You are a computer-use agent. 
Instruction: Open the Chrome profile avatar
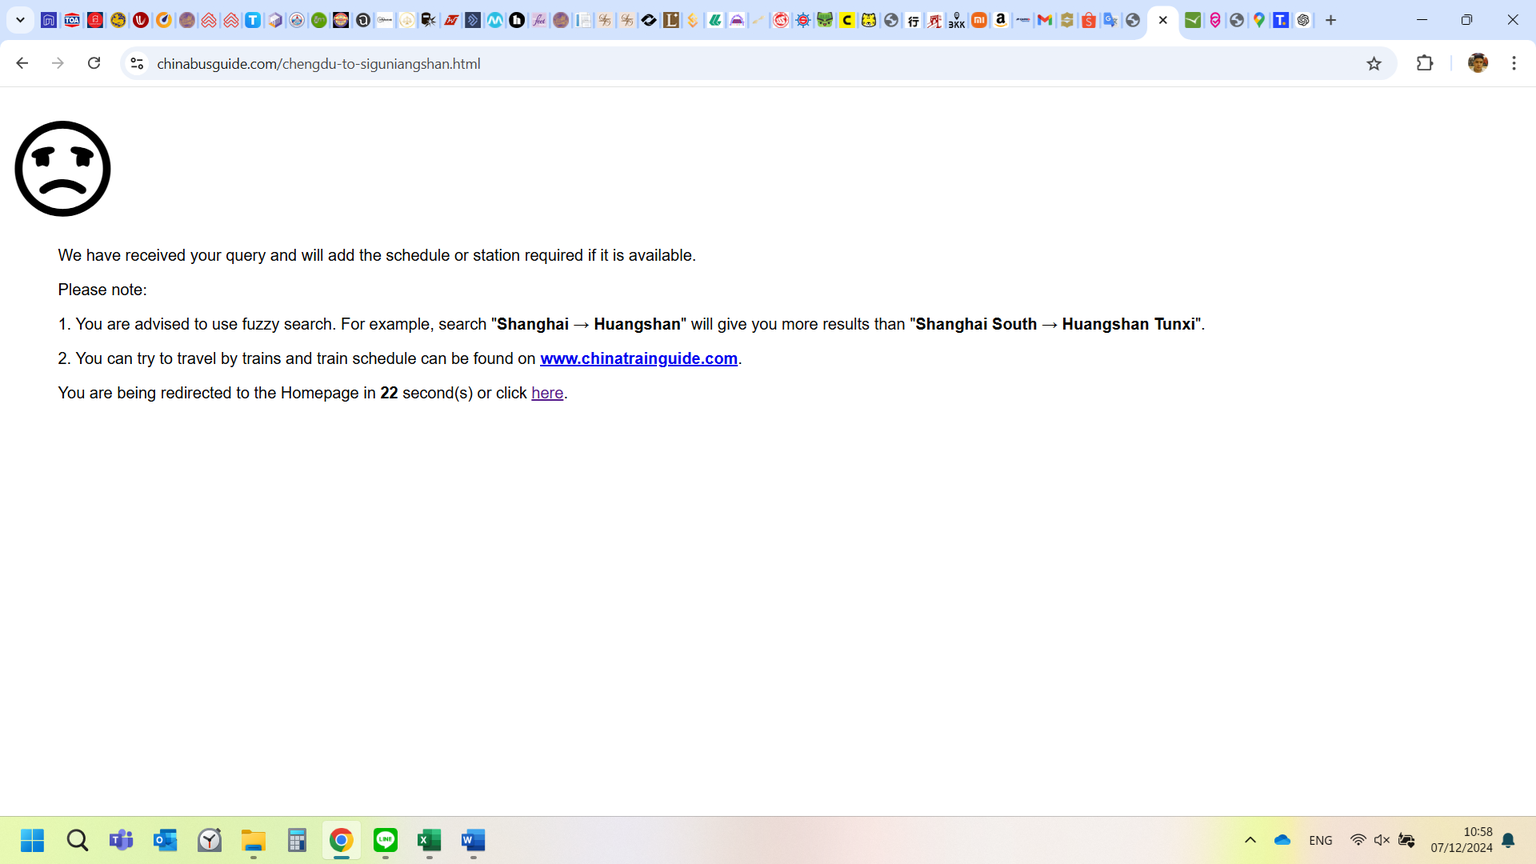[1477, 63]
